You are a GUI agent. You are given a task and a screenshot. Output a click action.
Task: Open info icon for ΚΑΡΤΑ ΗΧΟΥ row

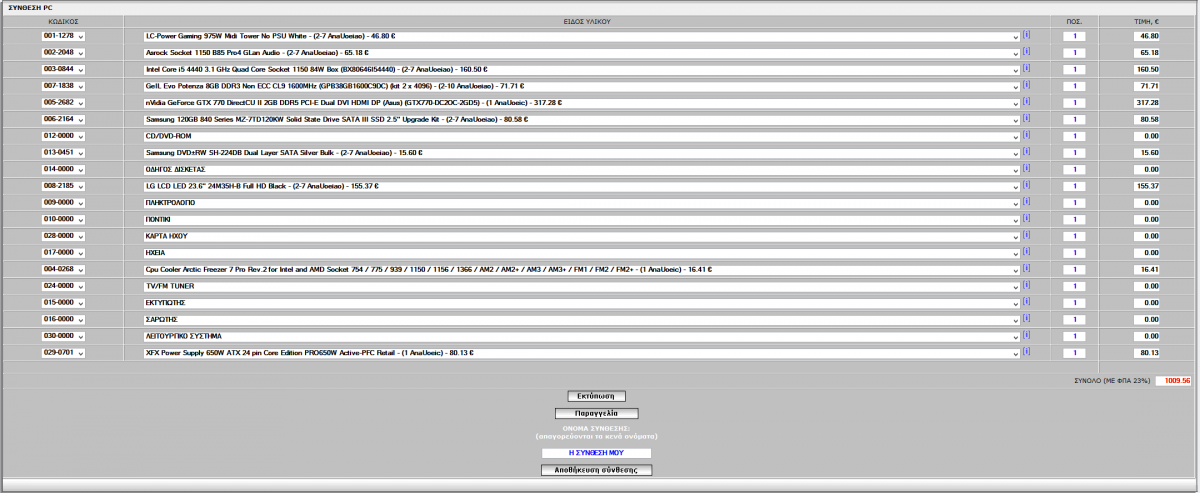pos(1026,235)
